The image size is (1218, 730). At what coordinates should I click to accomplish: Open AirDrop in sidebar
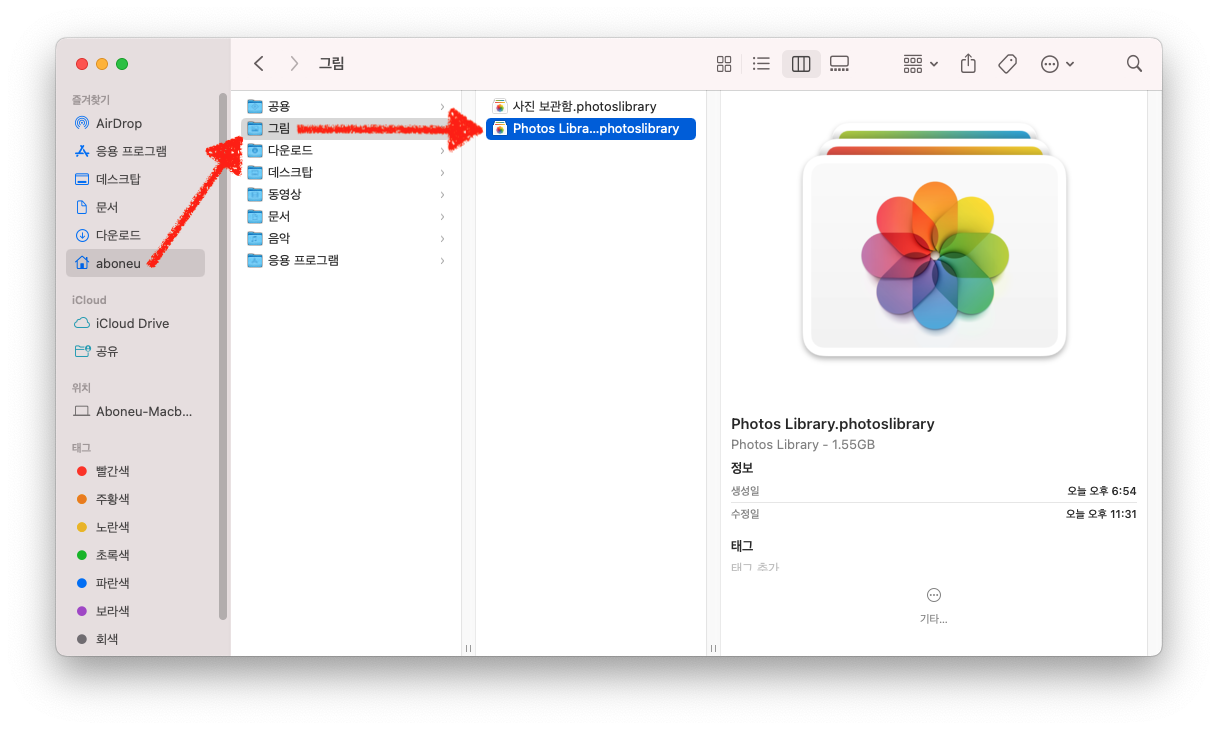[x=135, y=123]
